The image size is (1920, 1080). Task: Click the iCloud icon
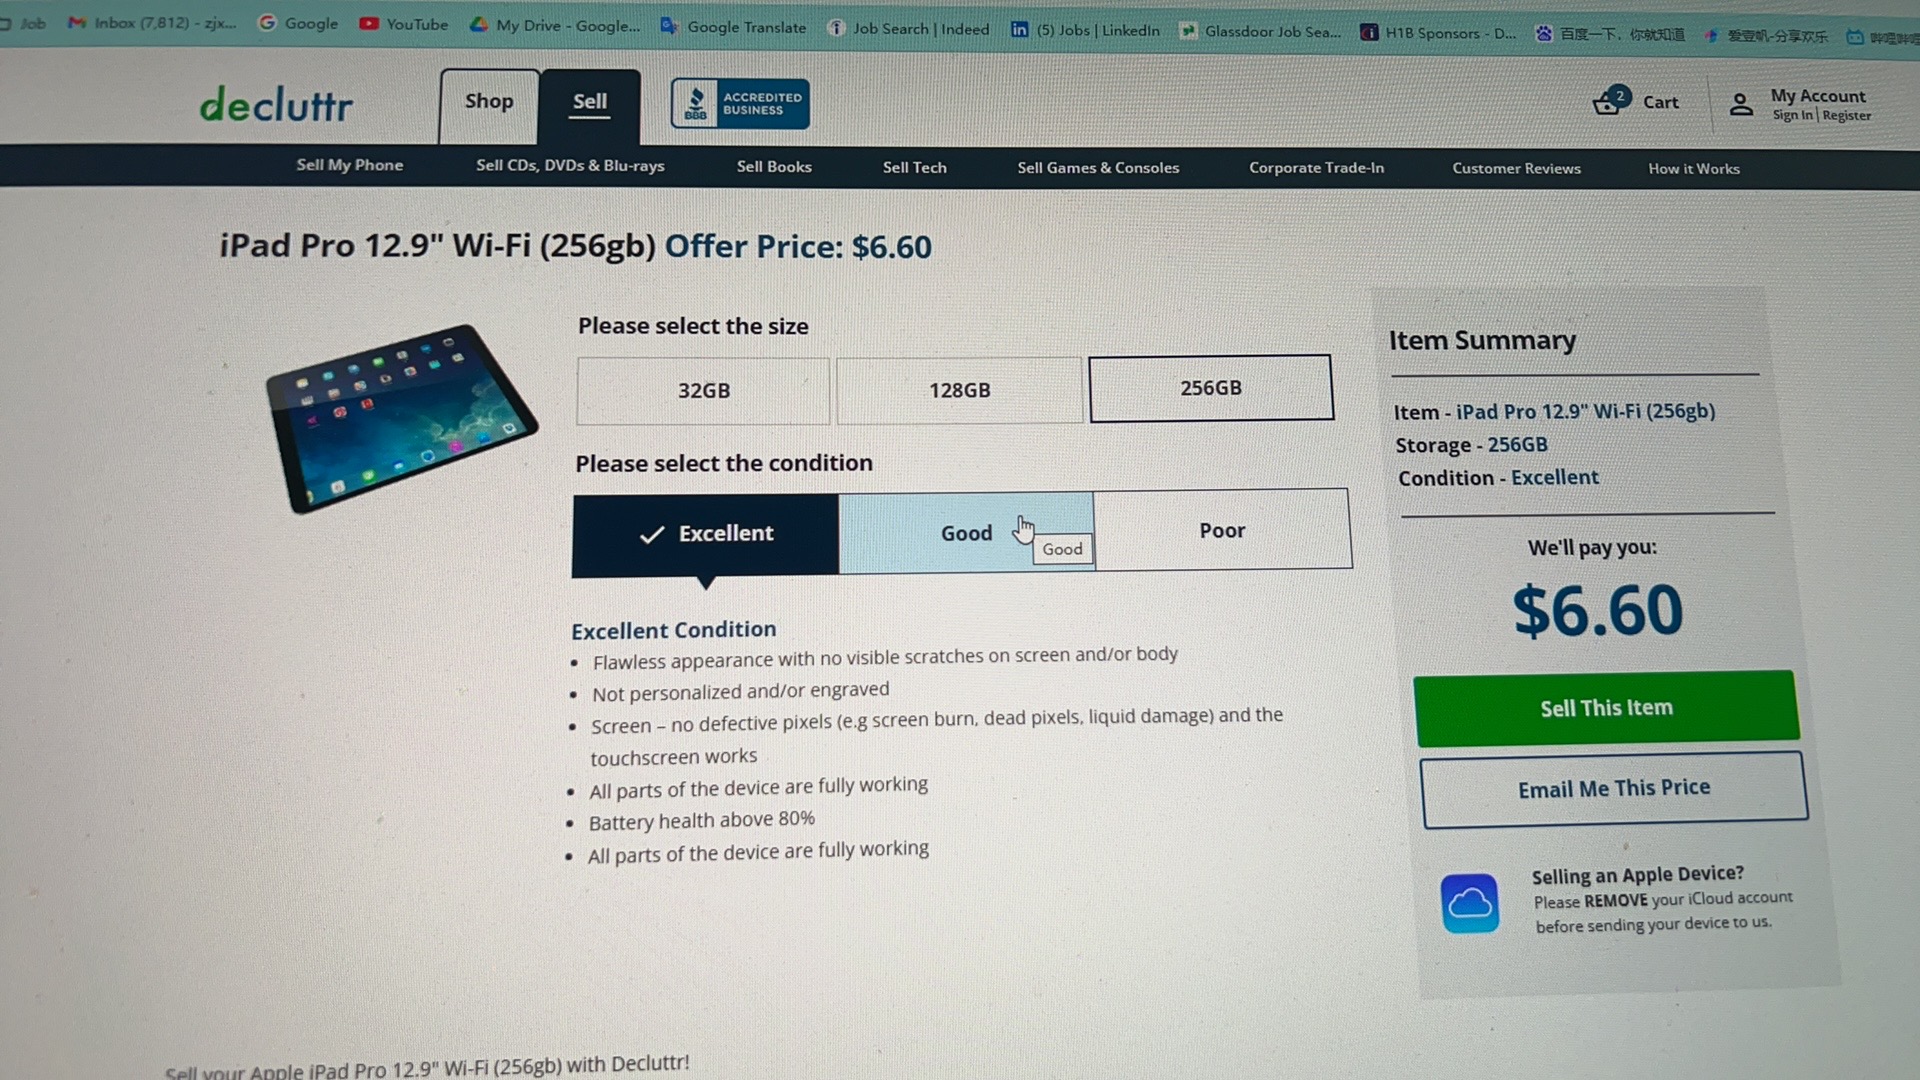(x=1470, y=903)
